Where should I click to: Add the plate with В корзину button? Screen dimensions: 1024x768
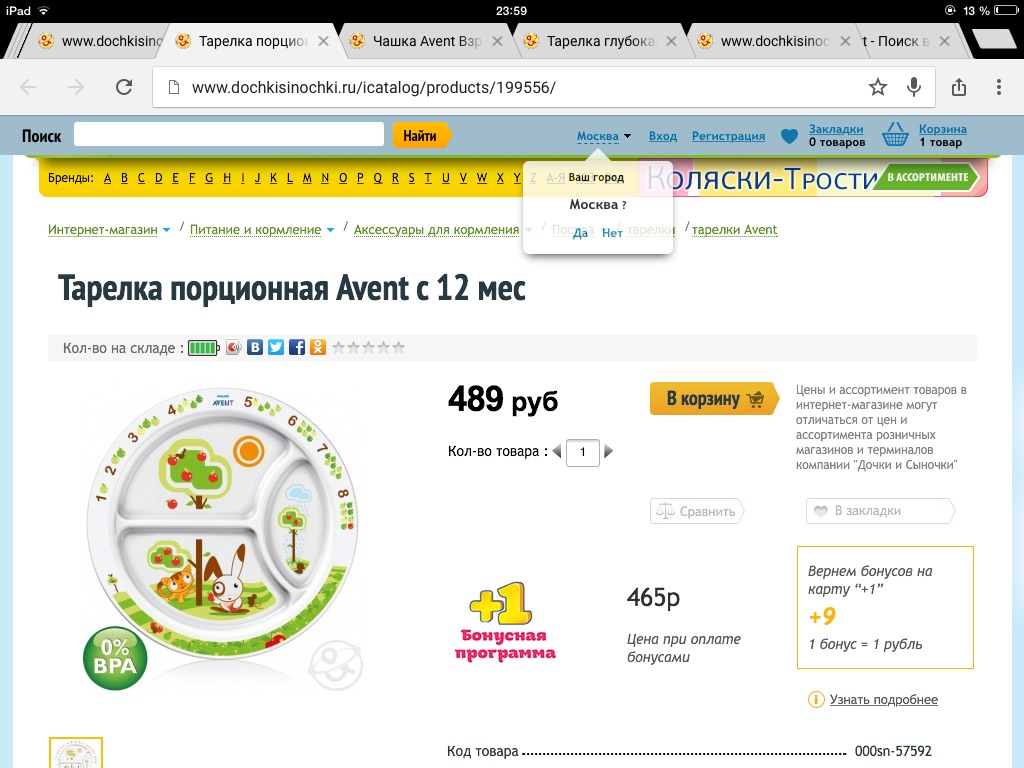coord(714,398)
